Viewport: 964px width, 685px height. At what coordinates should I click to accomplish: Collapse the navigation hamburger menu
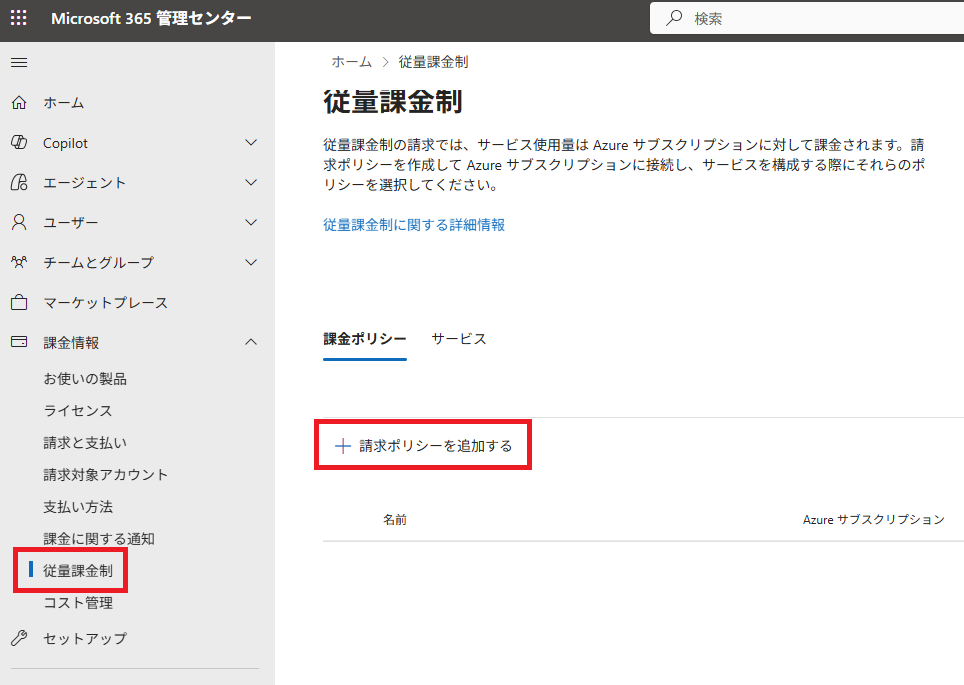19,62
